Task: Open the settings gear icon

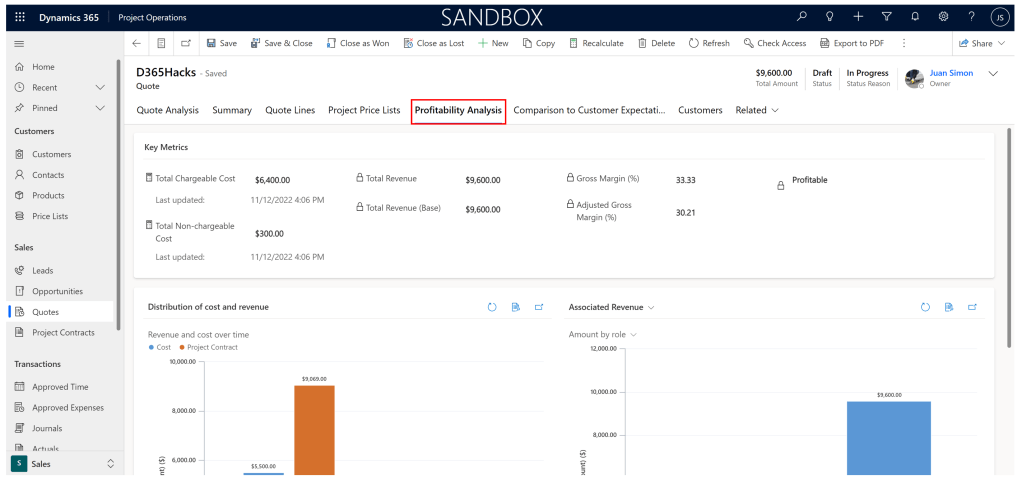Action: (x=943, y=17)
